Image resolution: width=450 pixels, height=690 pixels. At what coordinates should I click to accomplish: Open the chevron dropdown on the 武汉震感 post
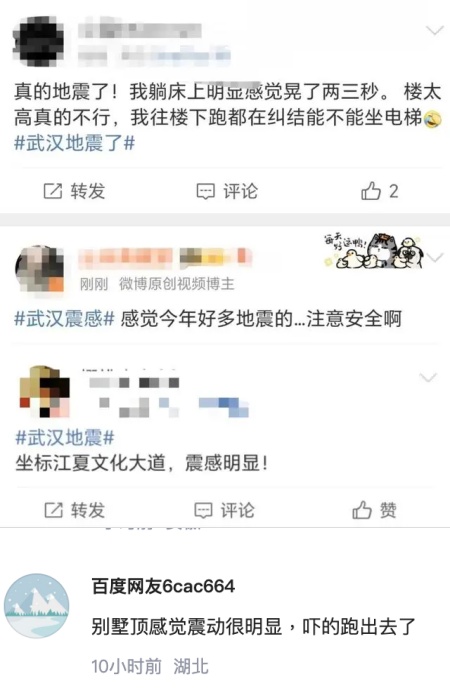pyautogui.click(x=435, y=257)
